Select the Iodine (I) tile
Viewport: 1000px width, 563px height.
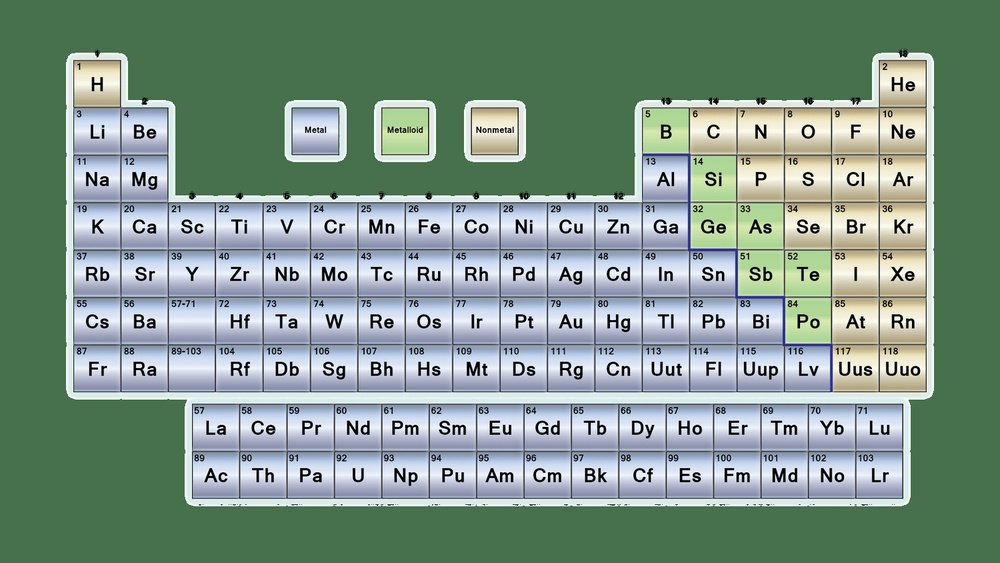pos(855,273)
